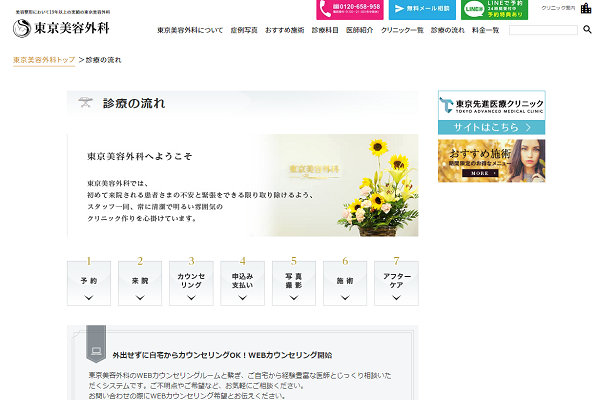
Task: Open the green LINE reservation button
Action: [x=494, y=10]
